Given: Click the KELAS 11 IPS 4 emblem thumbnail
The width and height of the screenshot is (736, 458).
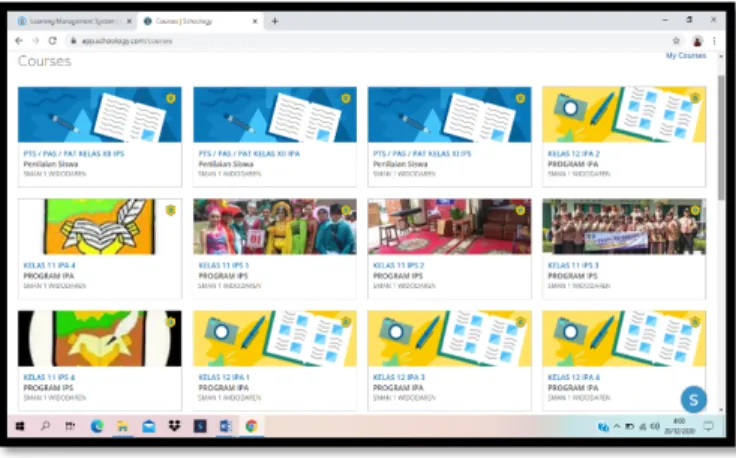Looking at the screenshot, I should coord(100,338).
